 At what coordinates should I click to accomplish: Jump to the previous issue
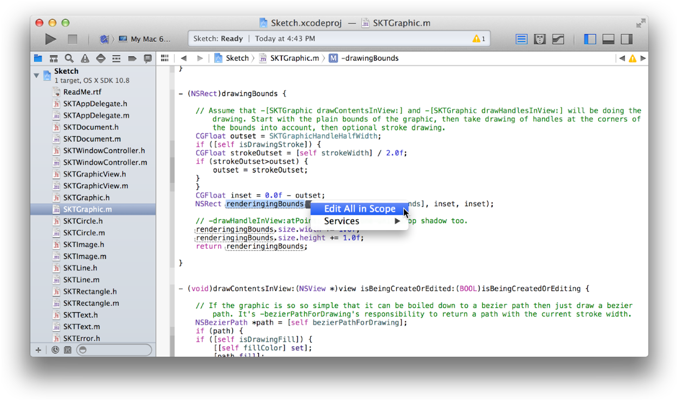[622, 58]
